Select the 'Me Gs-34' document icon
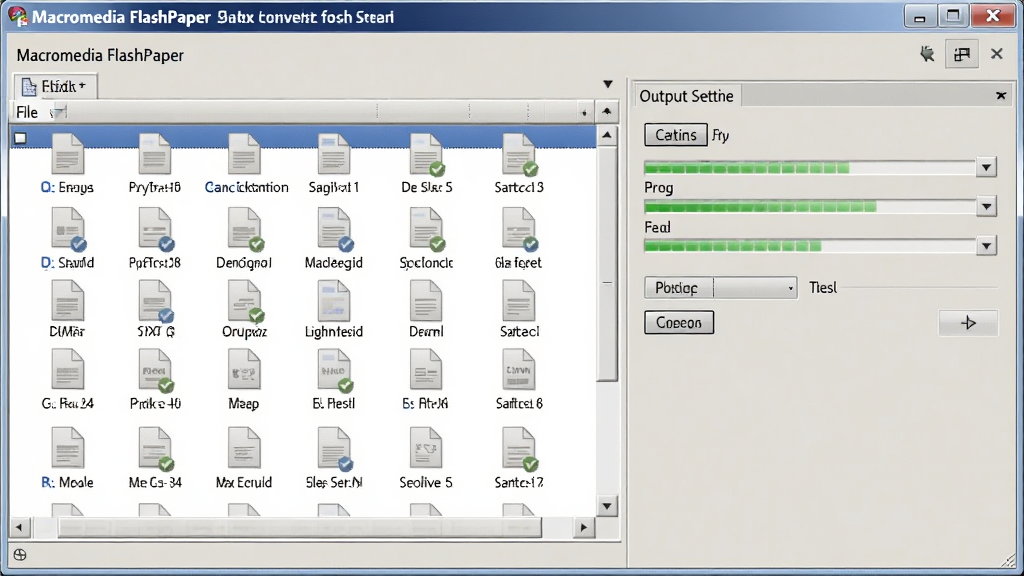1024x576 pixels. click(155, 449)
